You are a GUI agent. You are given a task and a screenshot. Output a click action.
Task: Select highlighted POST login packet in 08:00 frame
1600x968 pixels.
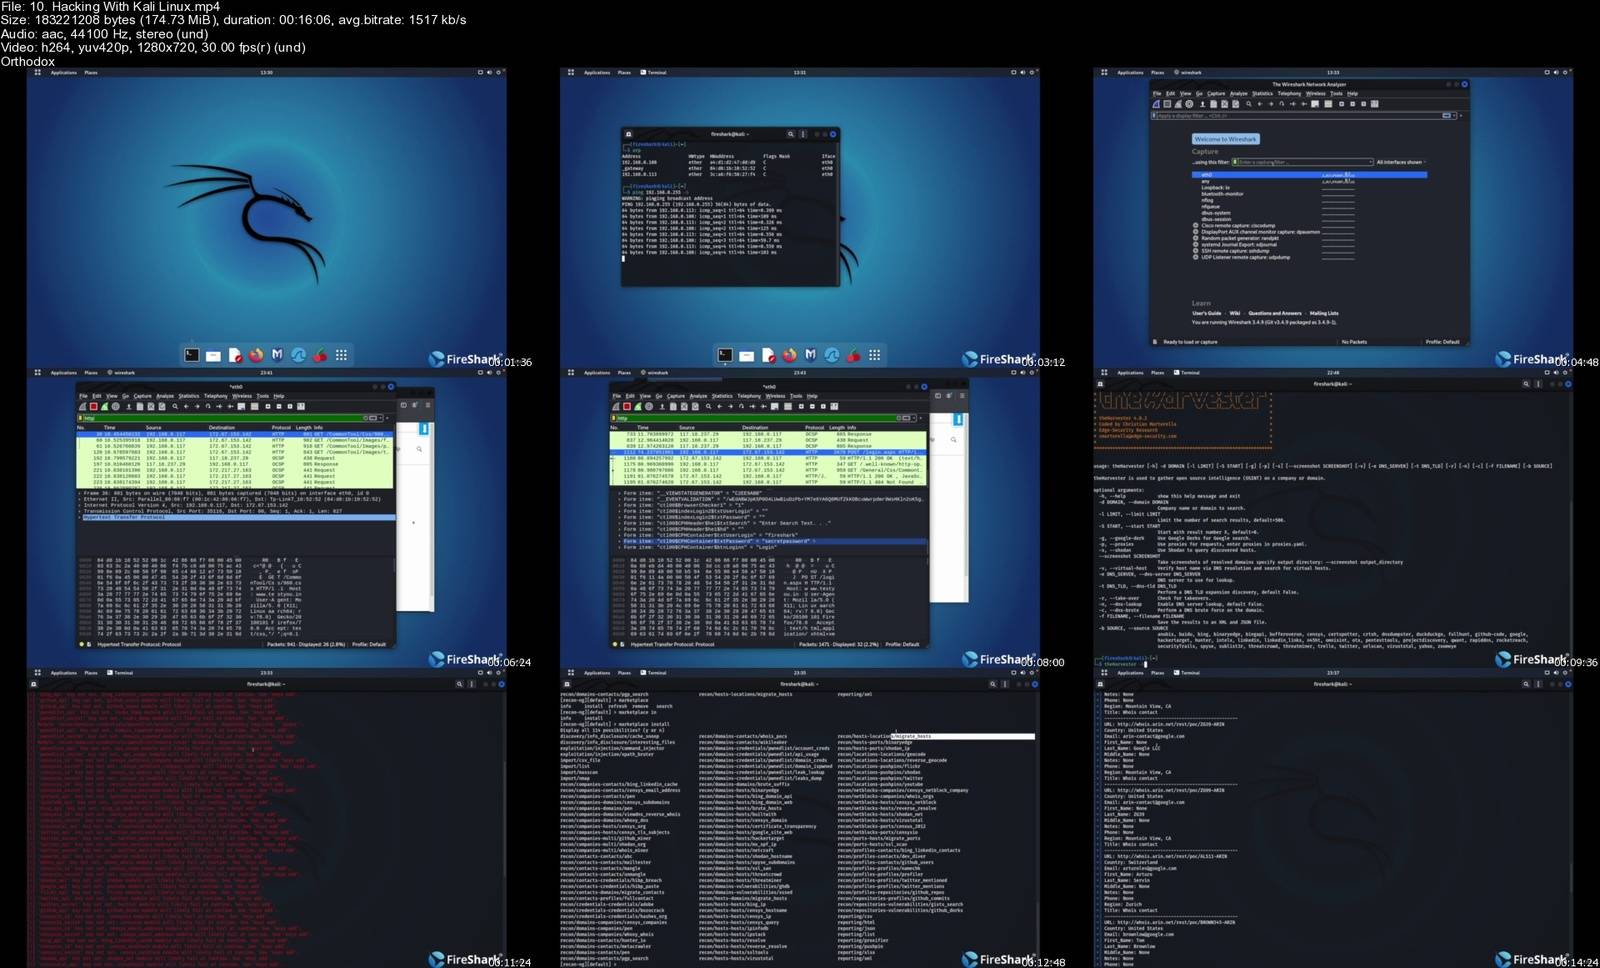click(768, 452)
